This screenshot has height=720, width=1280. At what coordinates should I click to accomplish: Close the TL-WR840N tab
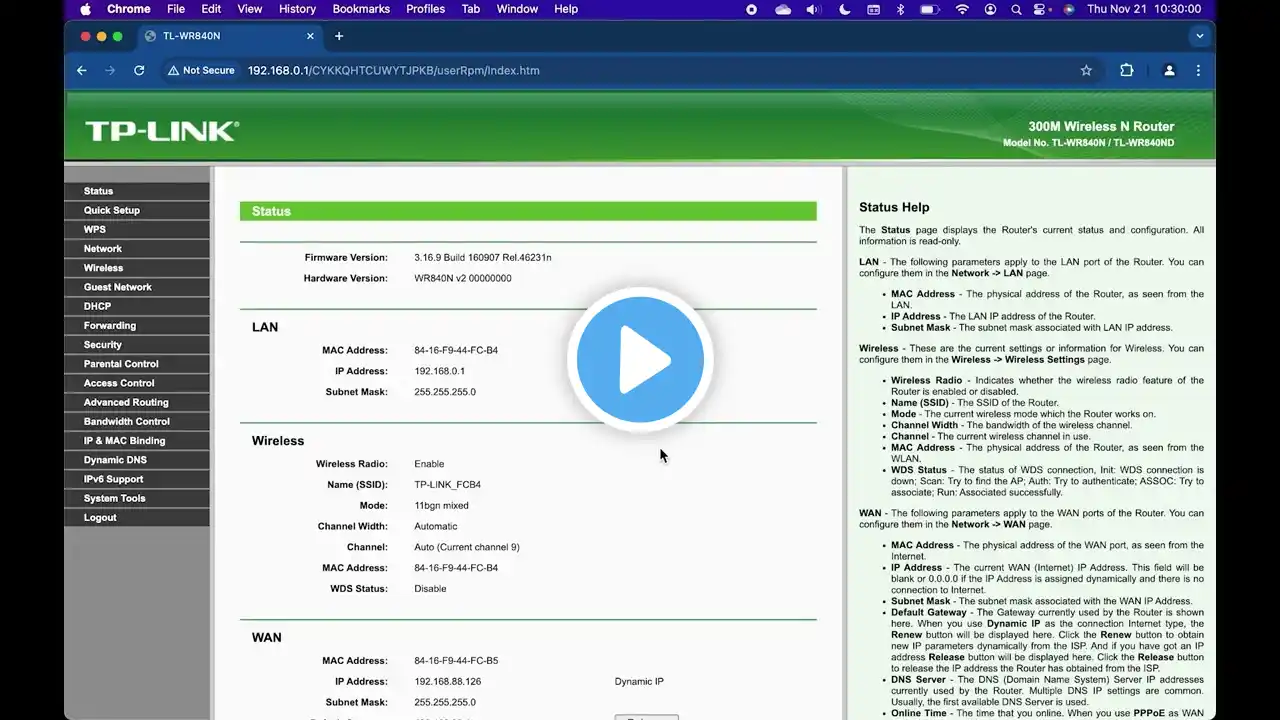pyautogui.click(x=310, y=36)
